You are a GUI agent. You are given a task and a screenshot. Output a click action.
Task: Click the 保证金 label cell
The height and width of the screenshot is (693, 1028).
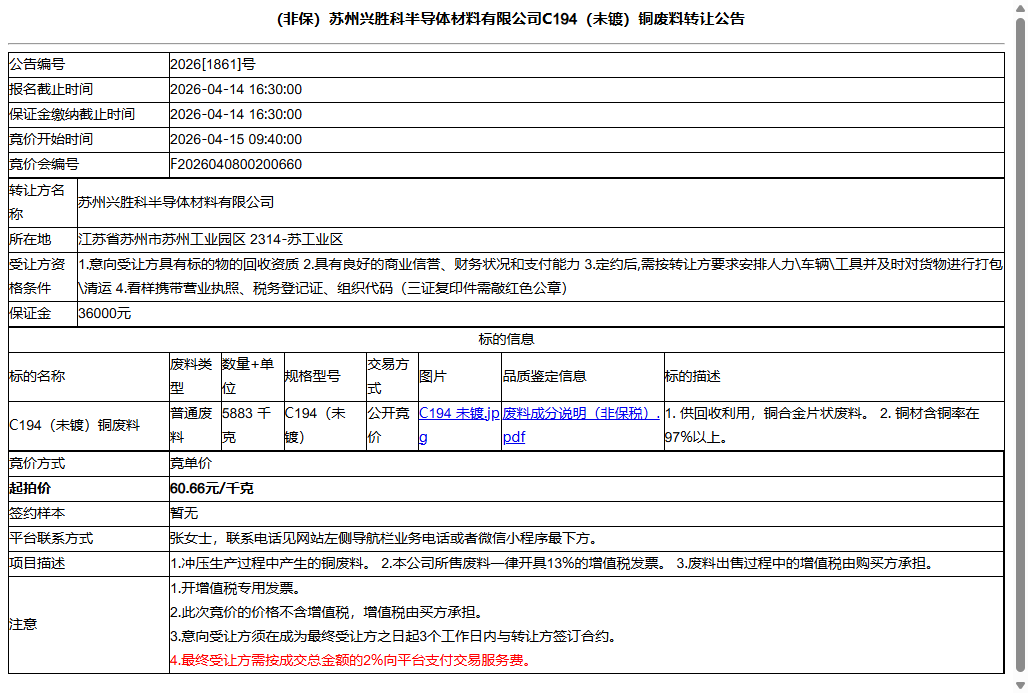[43, 313]
